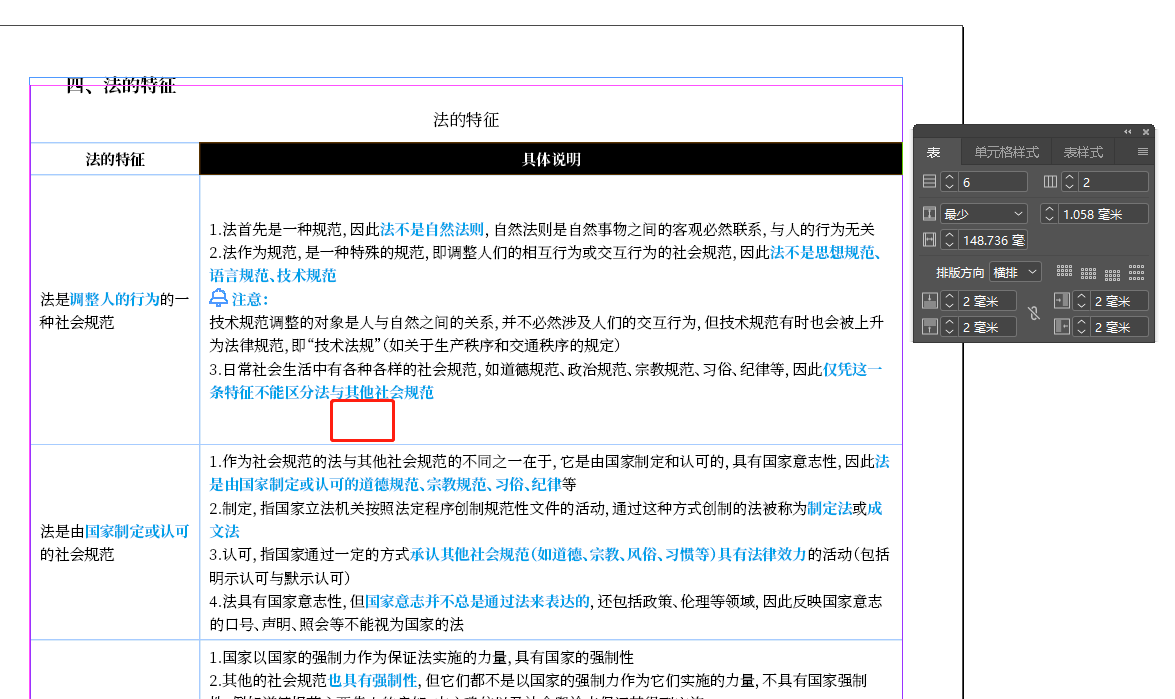Click the left cell inset icon

point(1061,301)
